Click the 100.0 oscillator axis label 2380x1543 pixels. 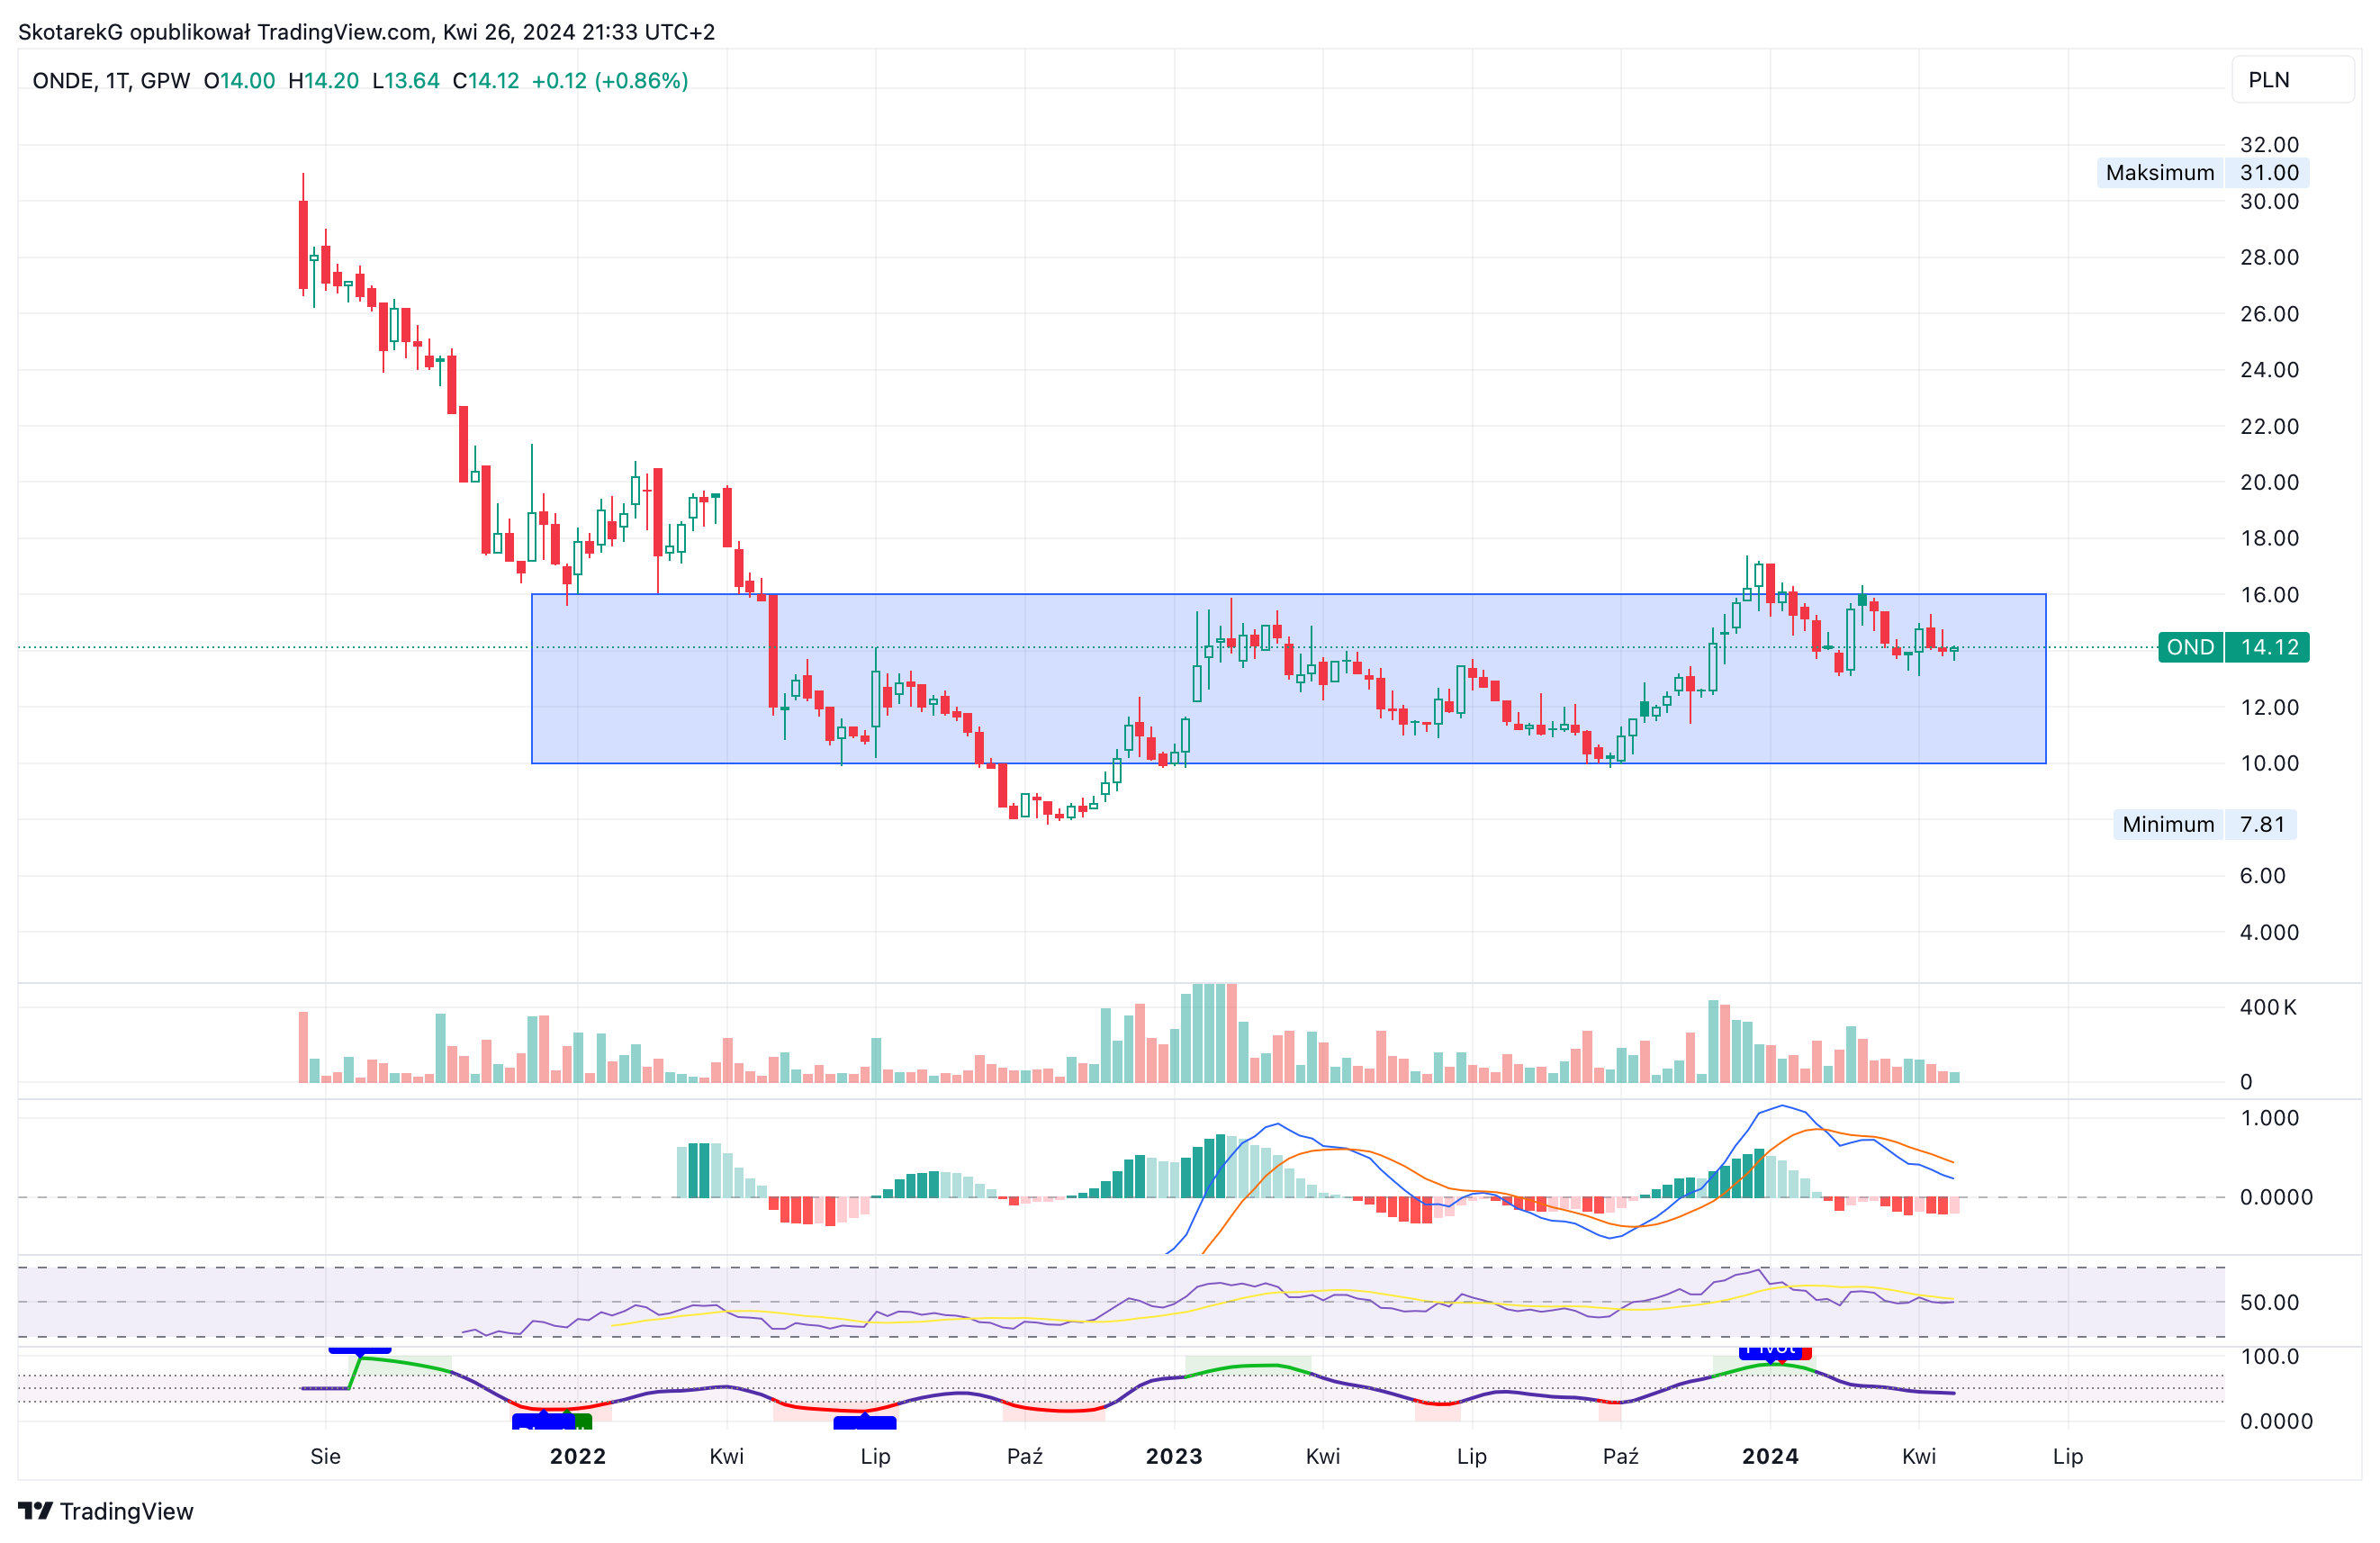(x=2269, y=1356)
